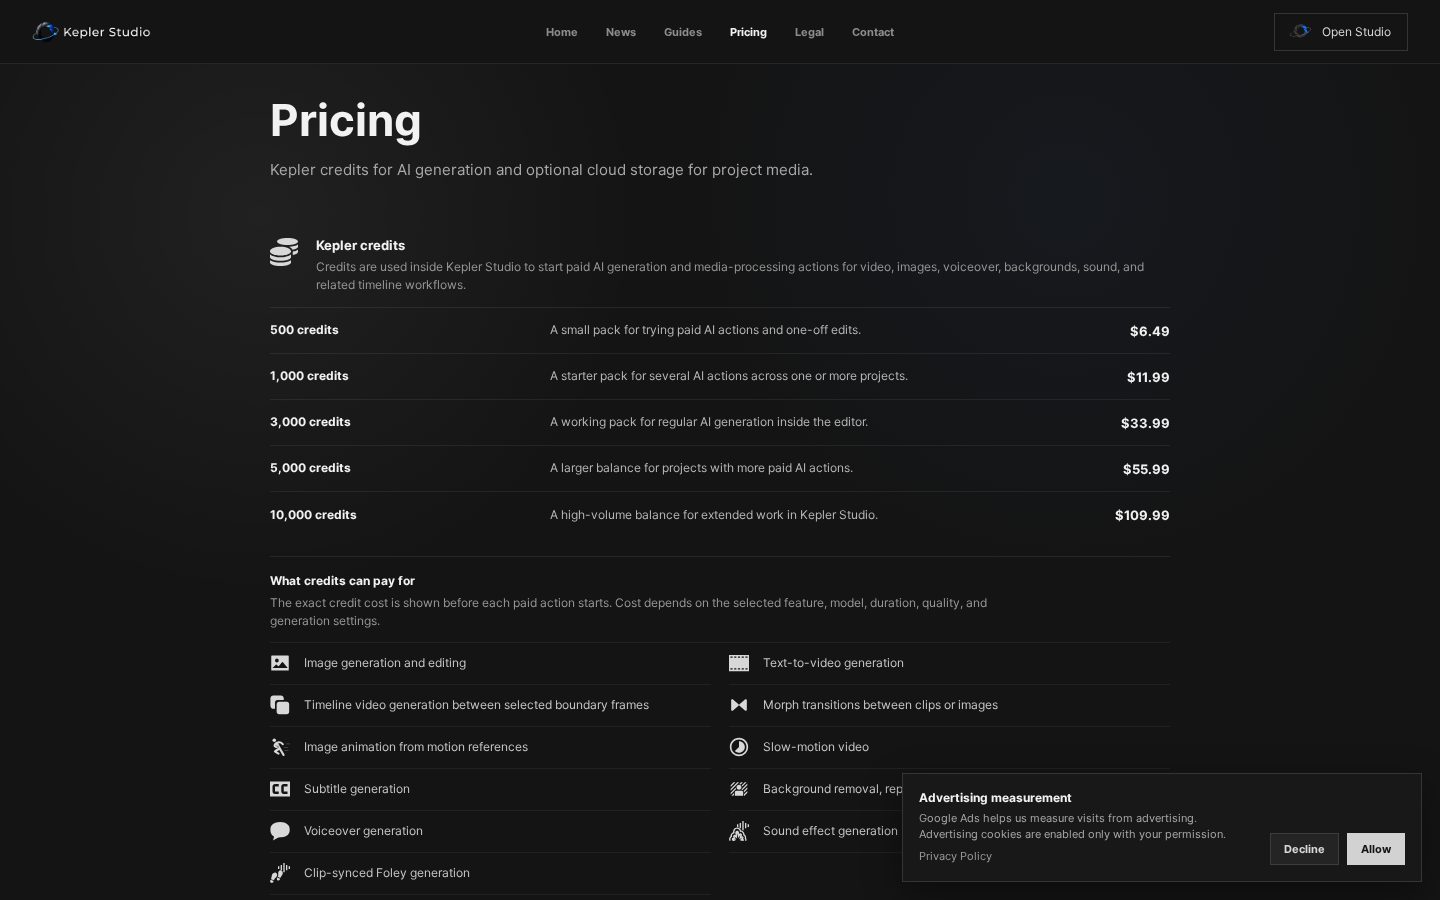Image resolution: width=1440 pixels, height=900 pixels.
Task: Click the Background removal icon
Action: [x=739, y=789]
